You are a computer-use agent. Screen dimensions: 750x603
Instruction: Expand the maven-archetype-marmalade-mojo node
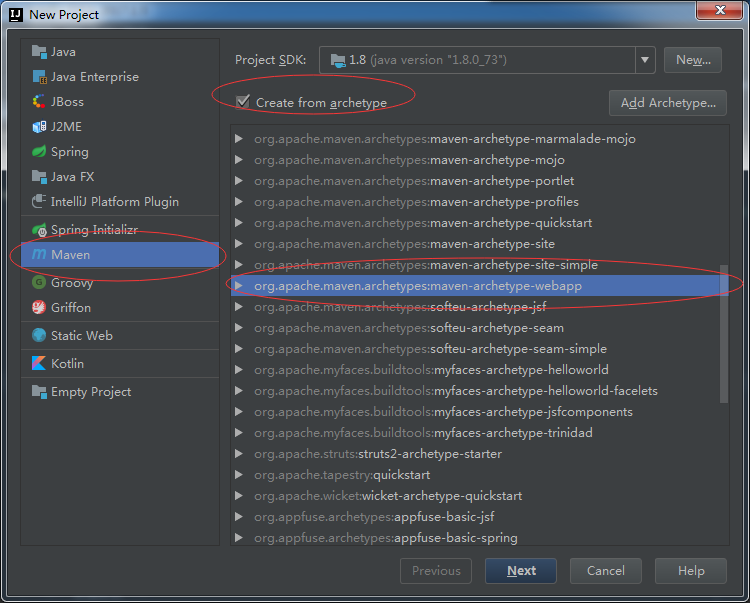coord(239,139)
